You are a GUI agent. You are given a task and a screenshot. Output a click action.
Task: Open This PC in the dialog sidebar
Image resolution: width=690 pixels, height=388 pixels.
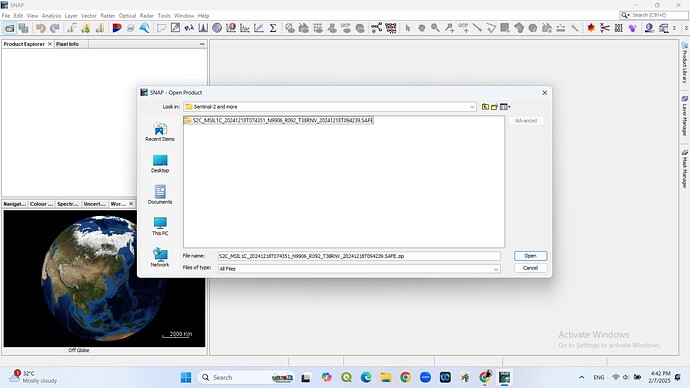[160, 227]
